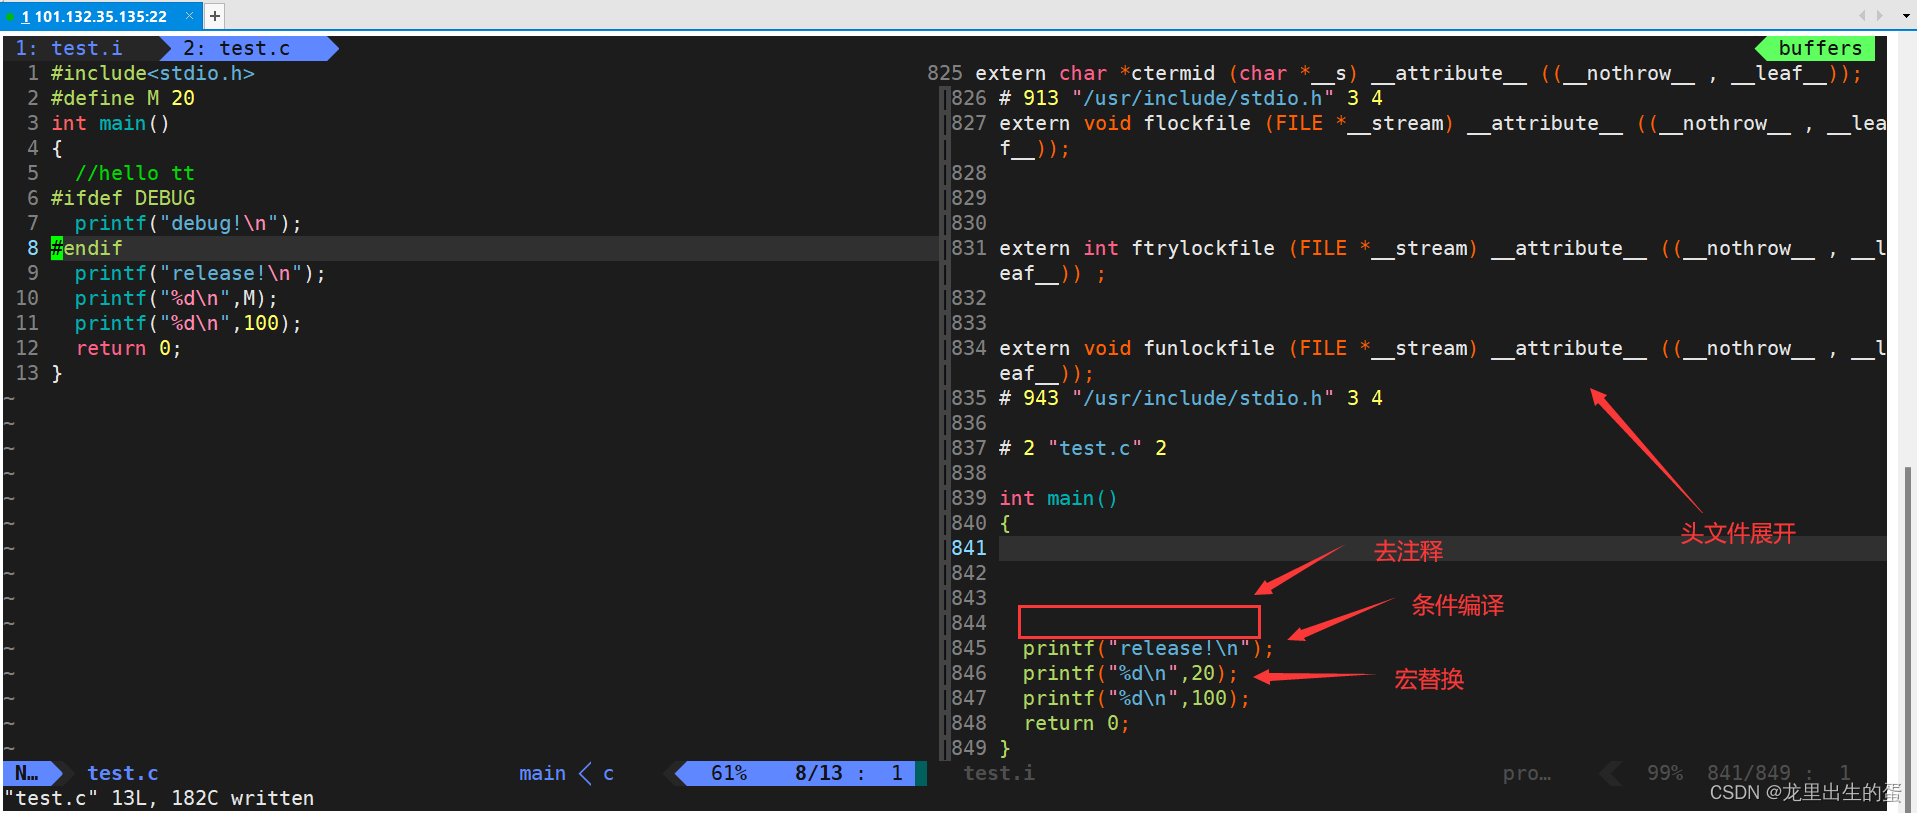Click the #define M 20 line
Viewport: 1917px width, 813px height.
pos(123,98)
